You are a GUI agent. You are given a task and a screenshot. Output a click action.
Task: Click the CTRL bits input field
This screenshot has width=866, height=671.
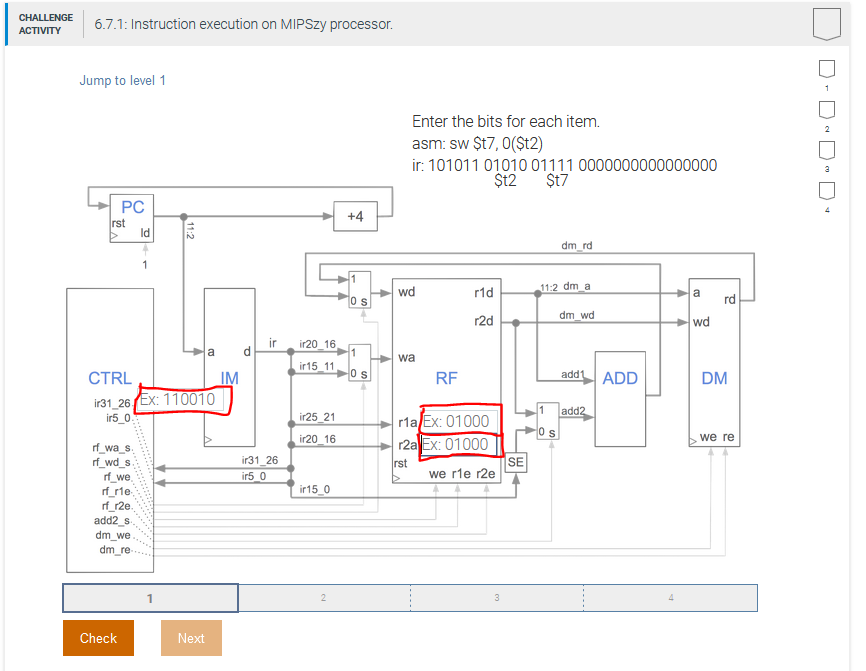click(x=186, y=399)
